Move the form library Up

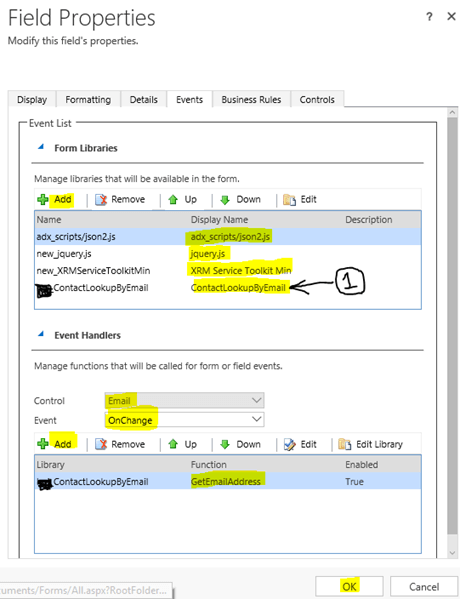(x=183, y=199)
